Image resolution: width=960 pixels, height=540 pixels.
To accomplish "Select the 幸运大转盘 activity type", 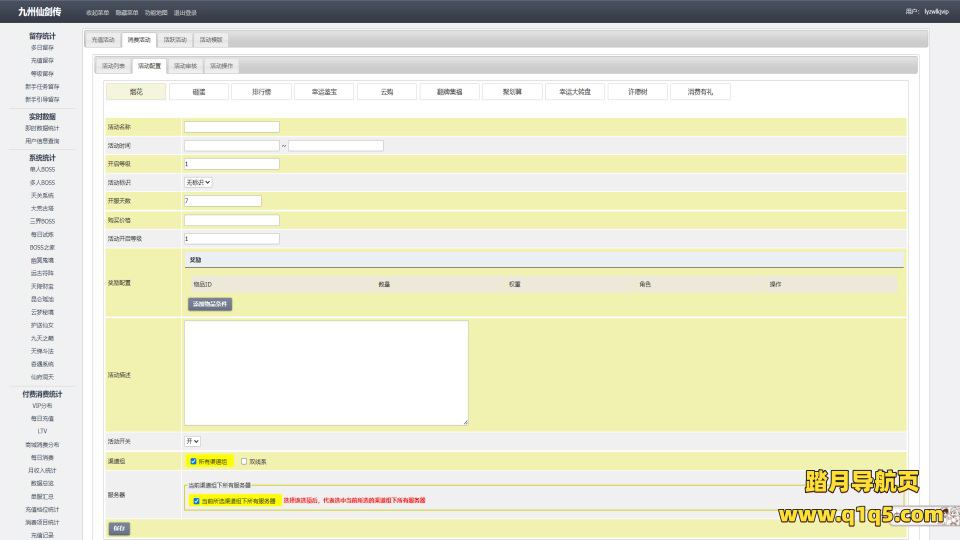I will coord(574,91).
